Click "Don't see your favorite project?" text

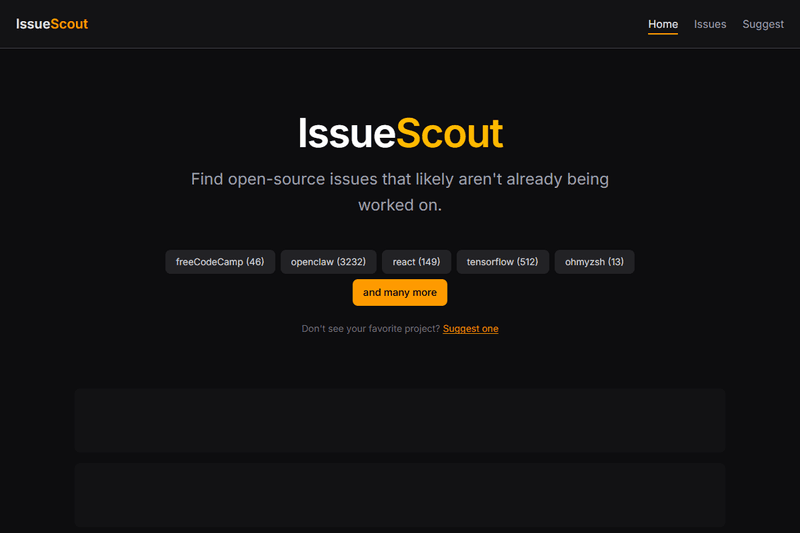(370, 328)
